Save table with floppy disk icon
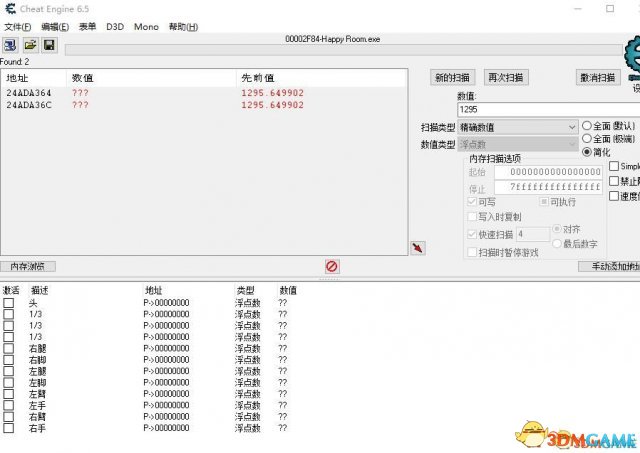This screenshot has height=453, width=640. pos(49,45)
